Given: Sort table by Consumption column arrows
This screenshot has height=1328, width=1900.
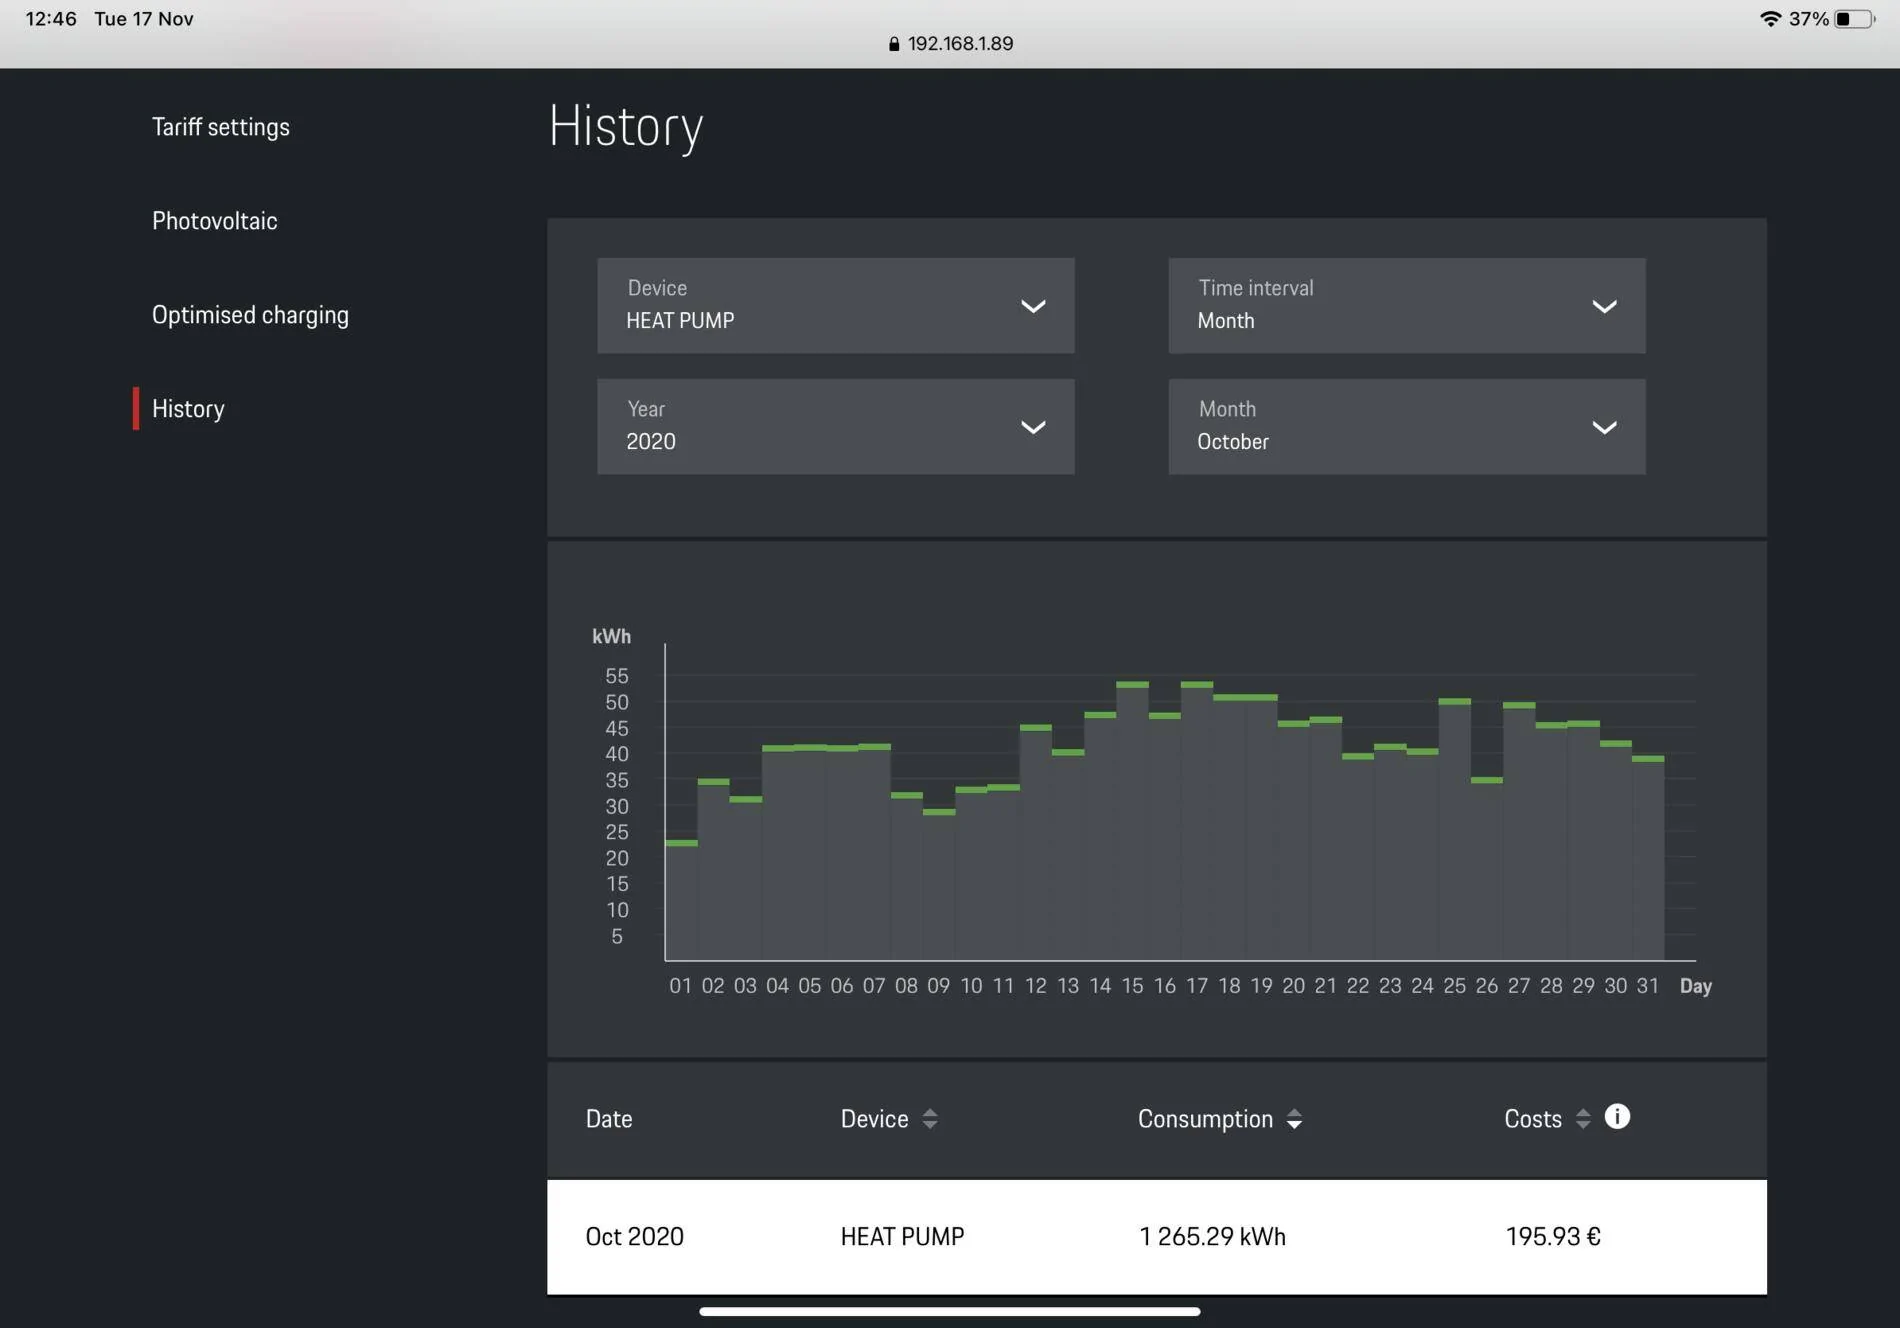Looking at the screenshot, I should pos(1294,1119).
